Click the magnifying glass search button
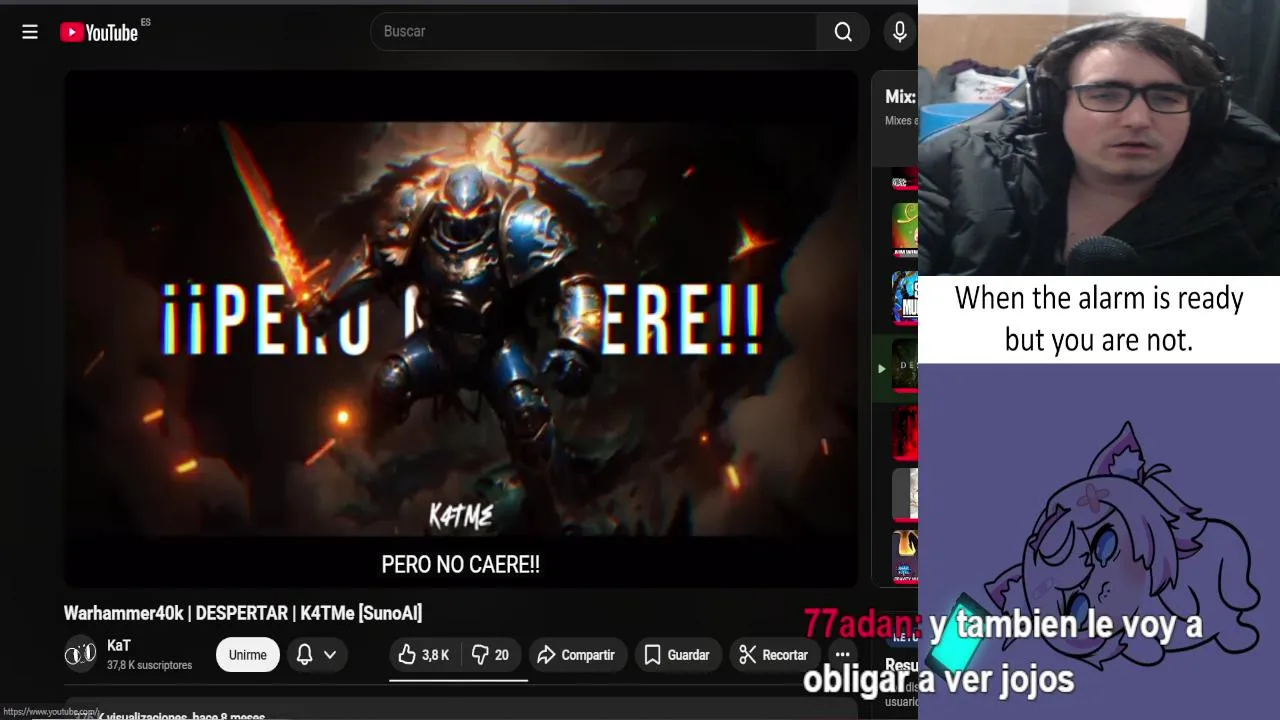1280x720 pixels. [x=843, y=32]
